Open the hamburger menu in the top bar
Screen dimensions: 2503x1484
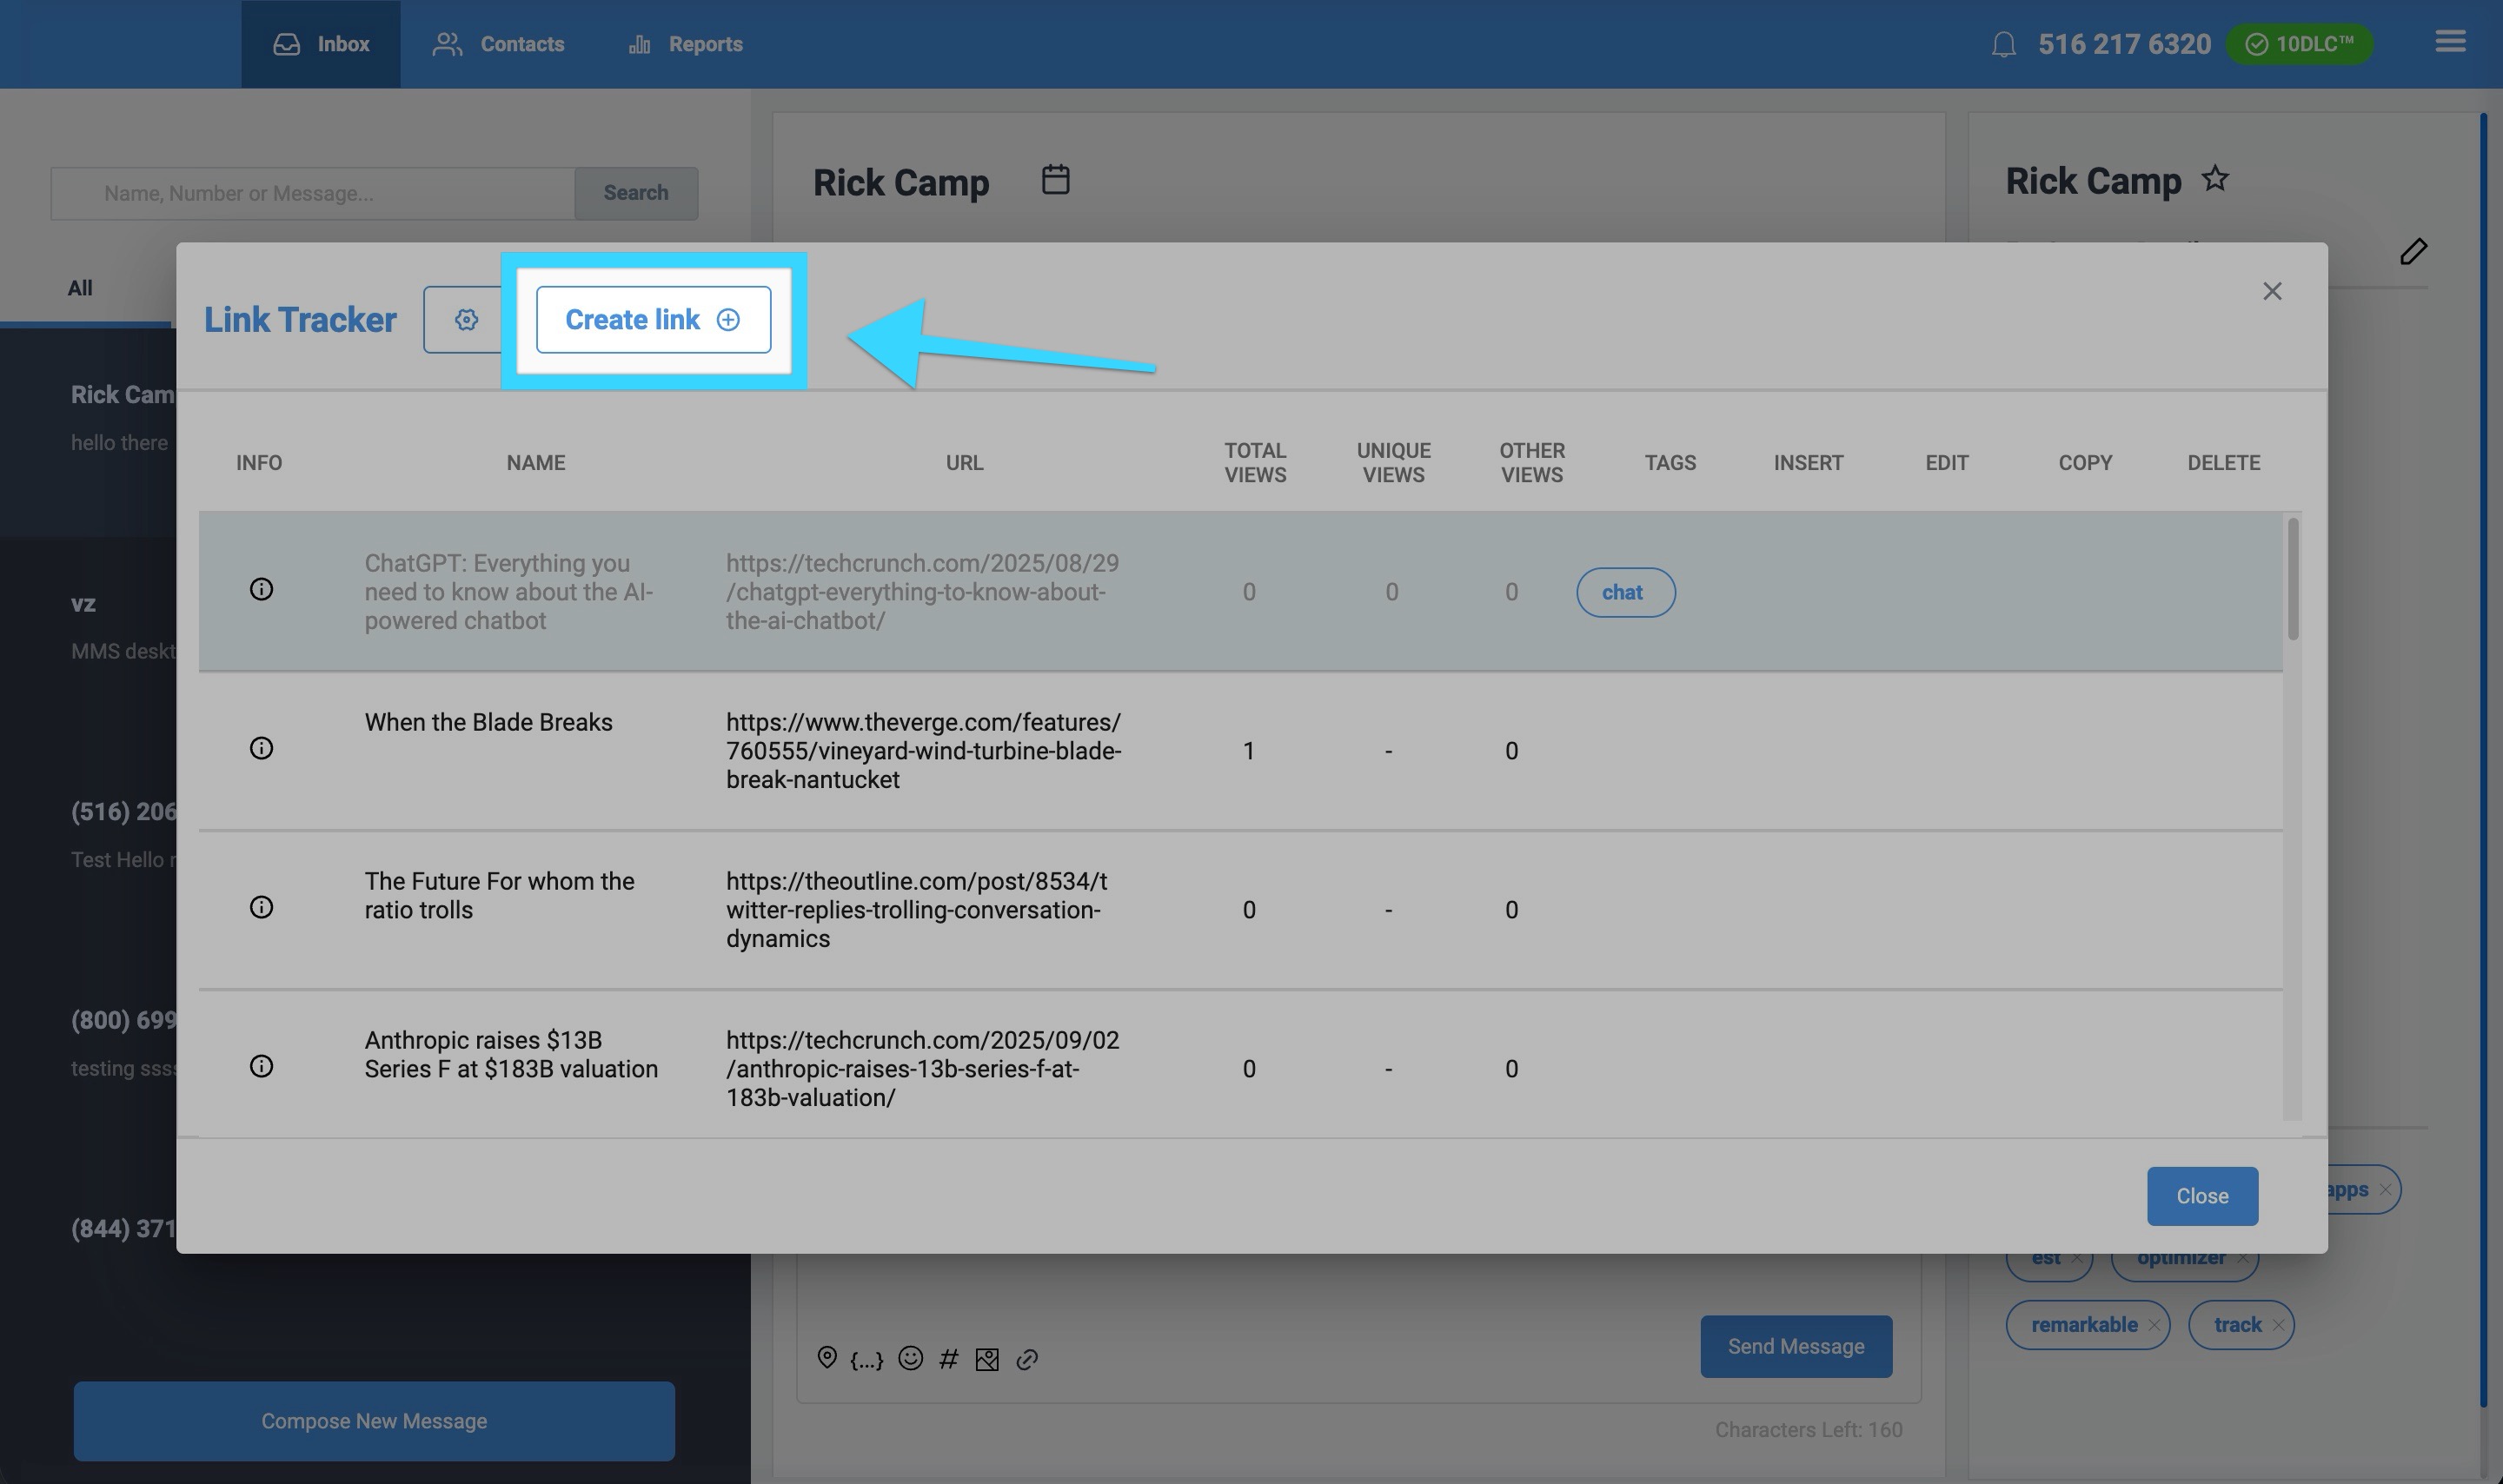pyautogui.click(x=2450, y=42)
